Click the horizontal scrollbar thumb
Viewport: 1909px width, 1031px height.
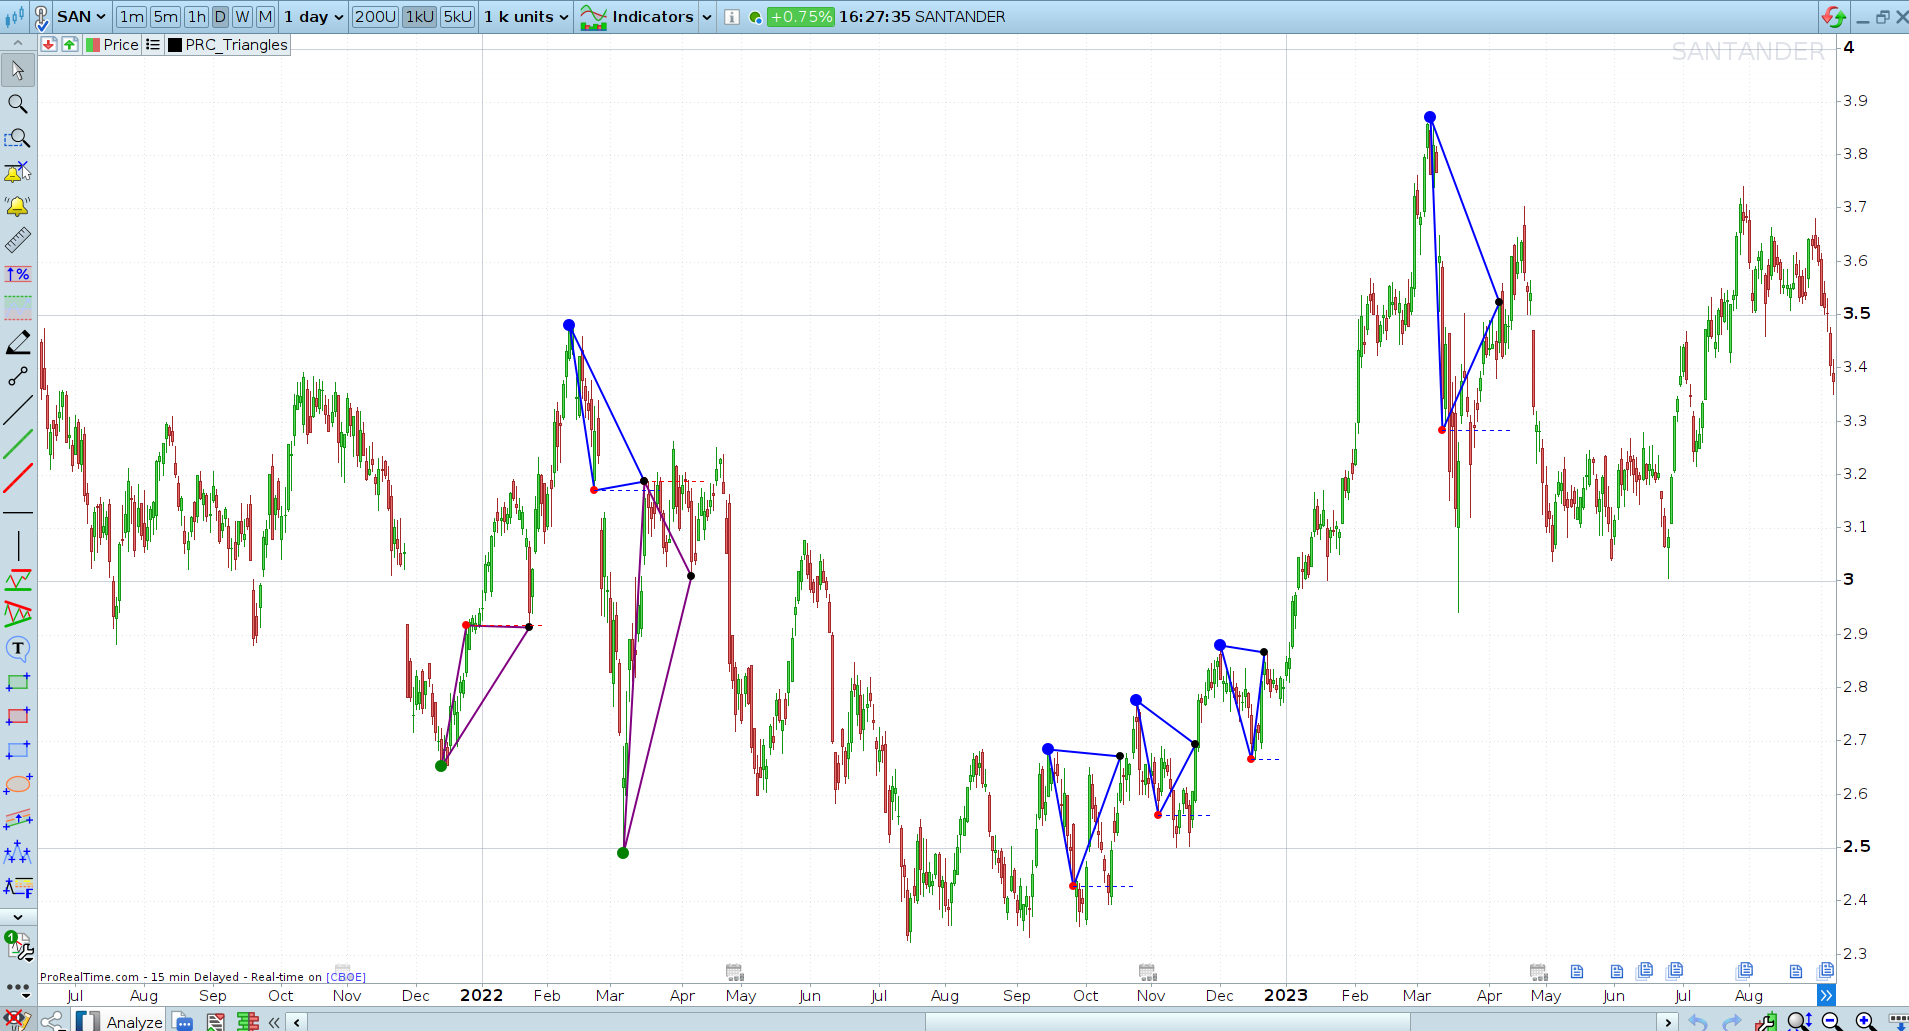tap(1167, 1022)
